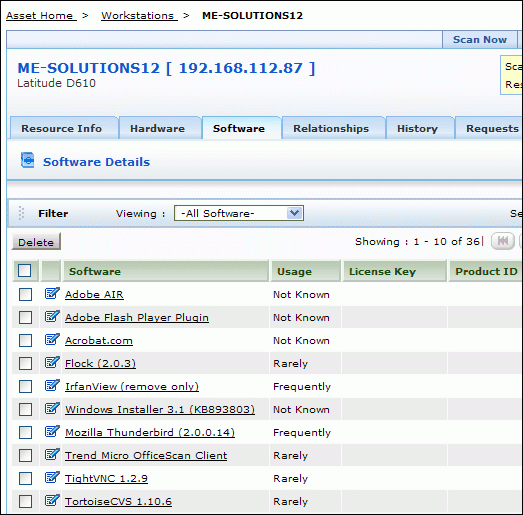523x515 pixels.
Task: Click the Delete button
Action: click(x=36, y=242)
